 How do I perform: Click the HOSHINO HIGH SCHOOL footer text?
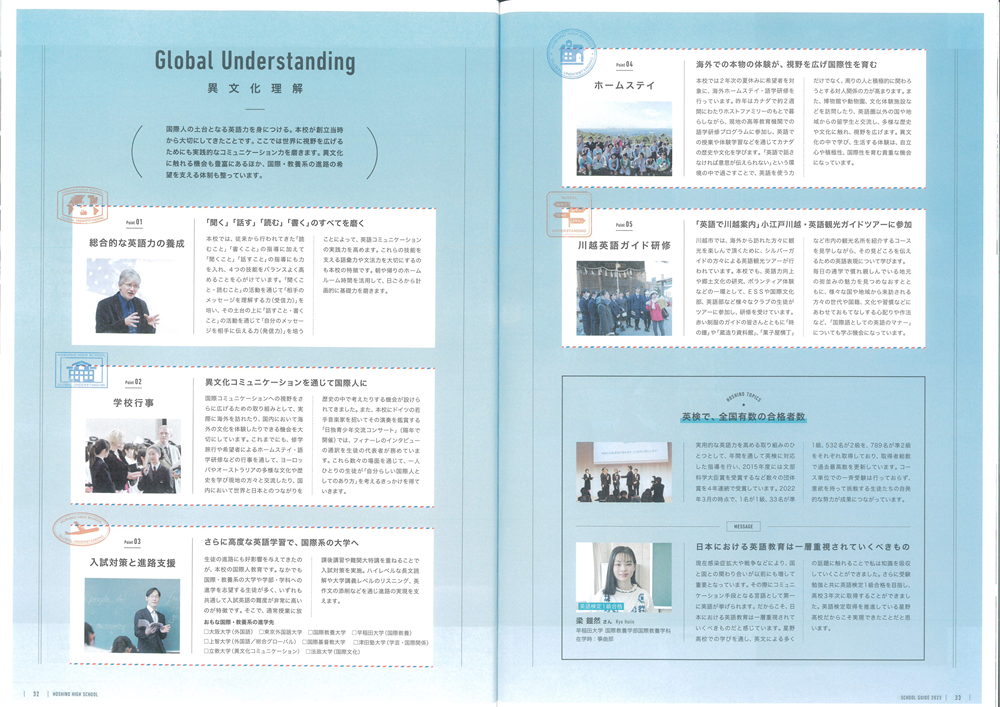76,696
